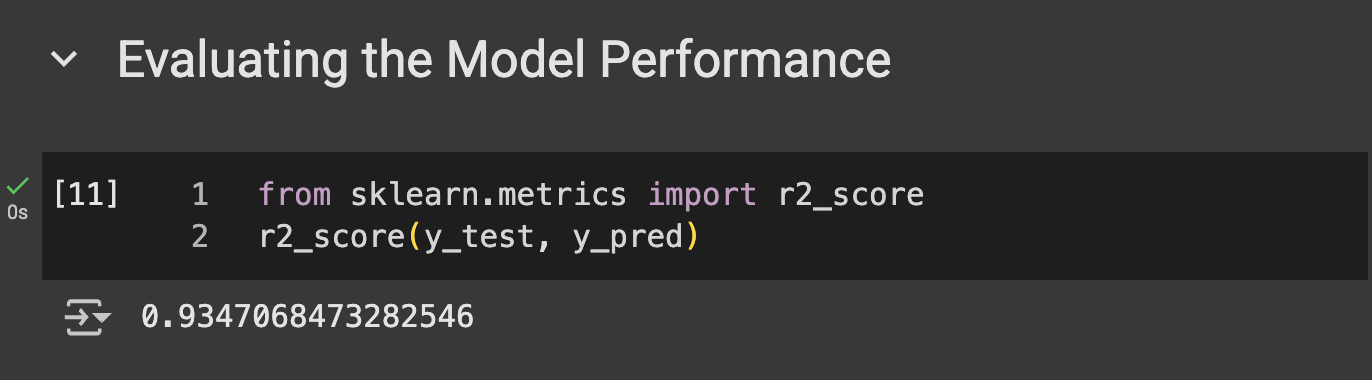Click the yellow opening parenthesis

(x=415, y=239)
